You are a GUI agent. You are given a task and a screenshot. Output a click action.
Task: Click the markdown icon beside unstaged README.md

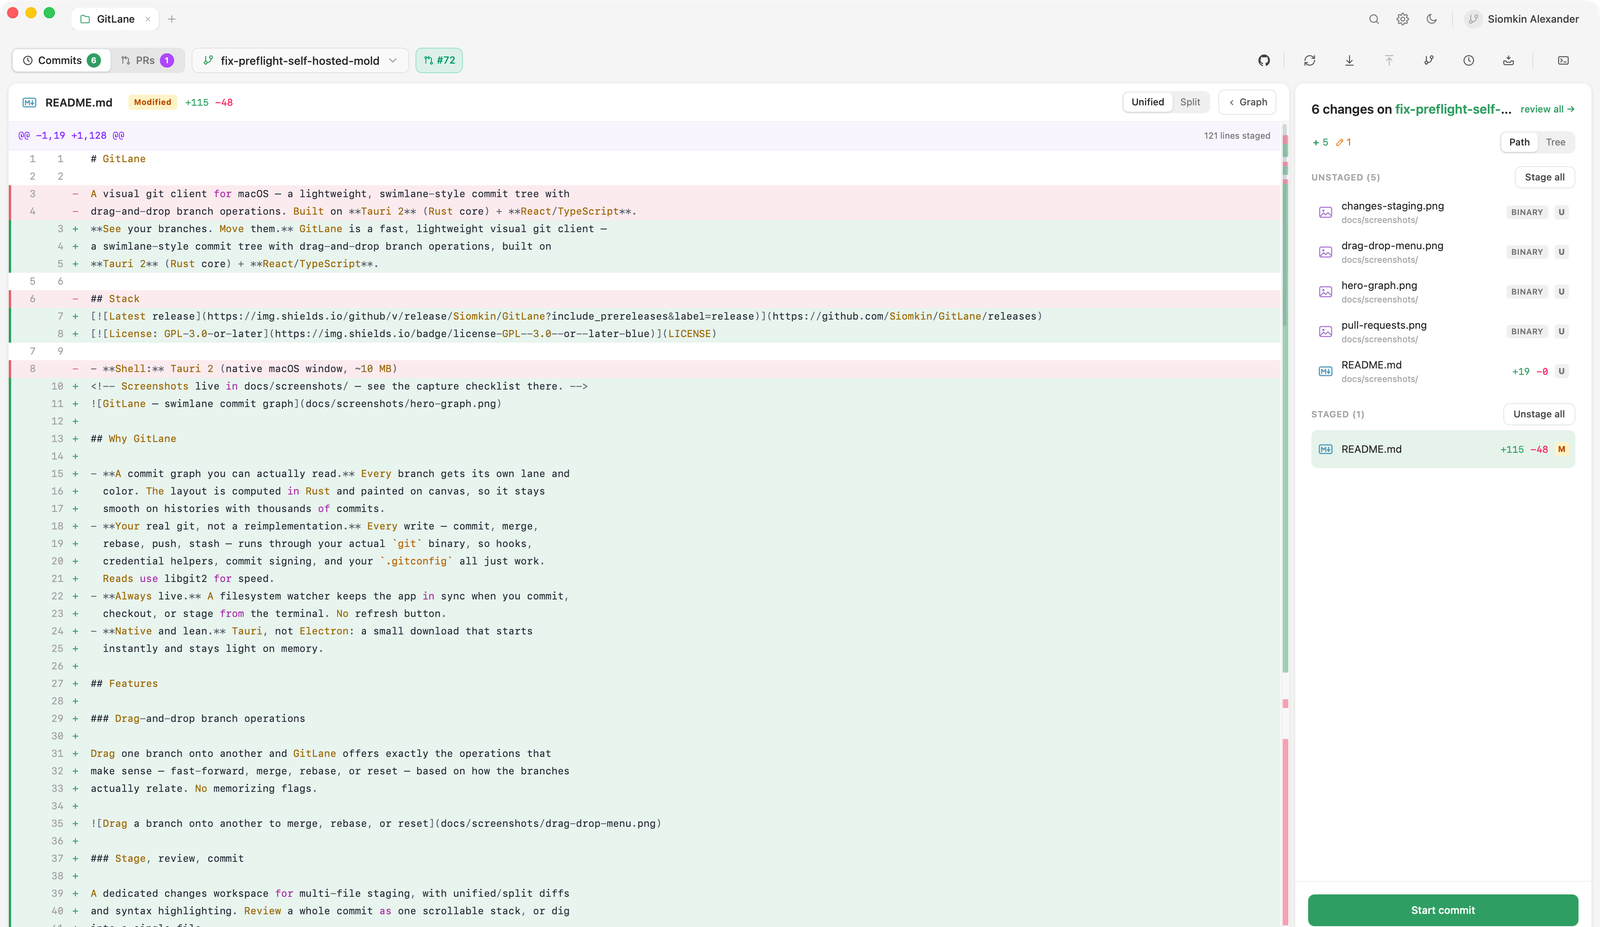[x=1325, y=371]
